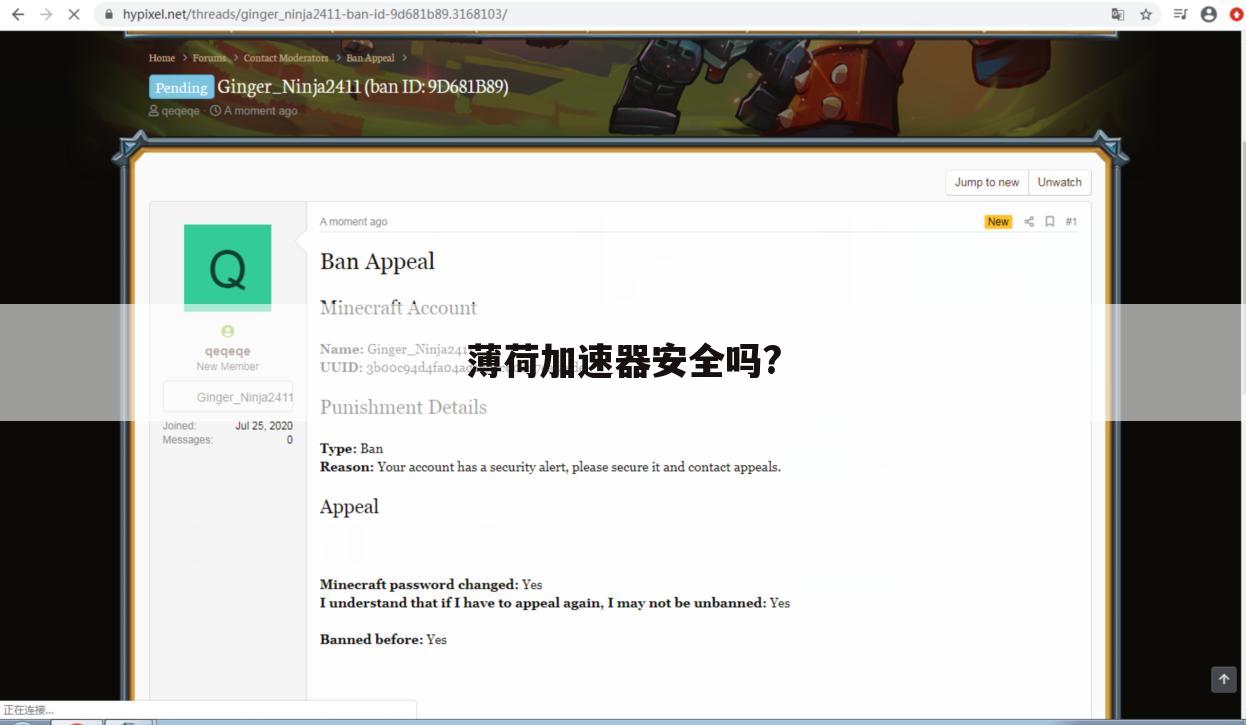1246x725 pixels.
Task: Open the translate page icon
Action: click(x=1118, y=14)
